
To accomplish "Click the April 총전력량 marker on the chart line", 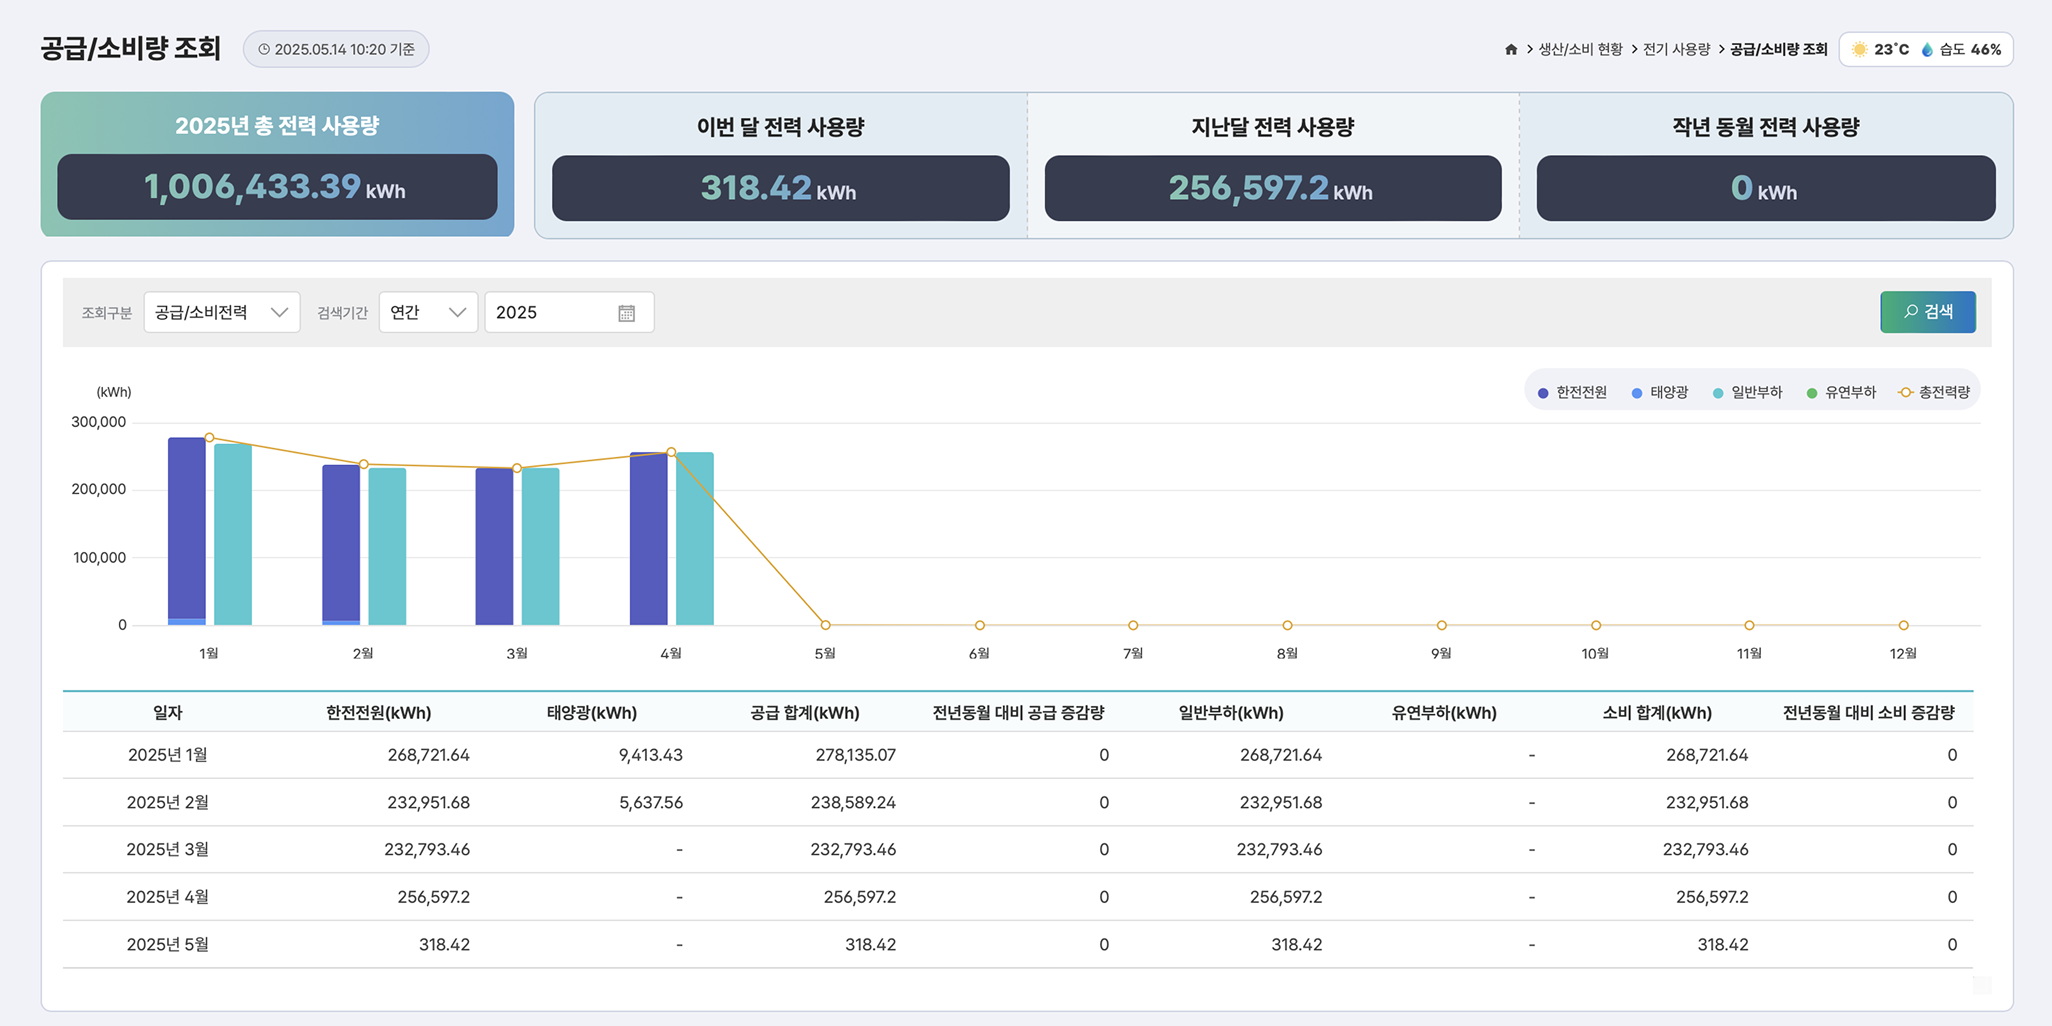I will click(671, 452).
